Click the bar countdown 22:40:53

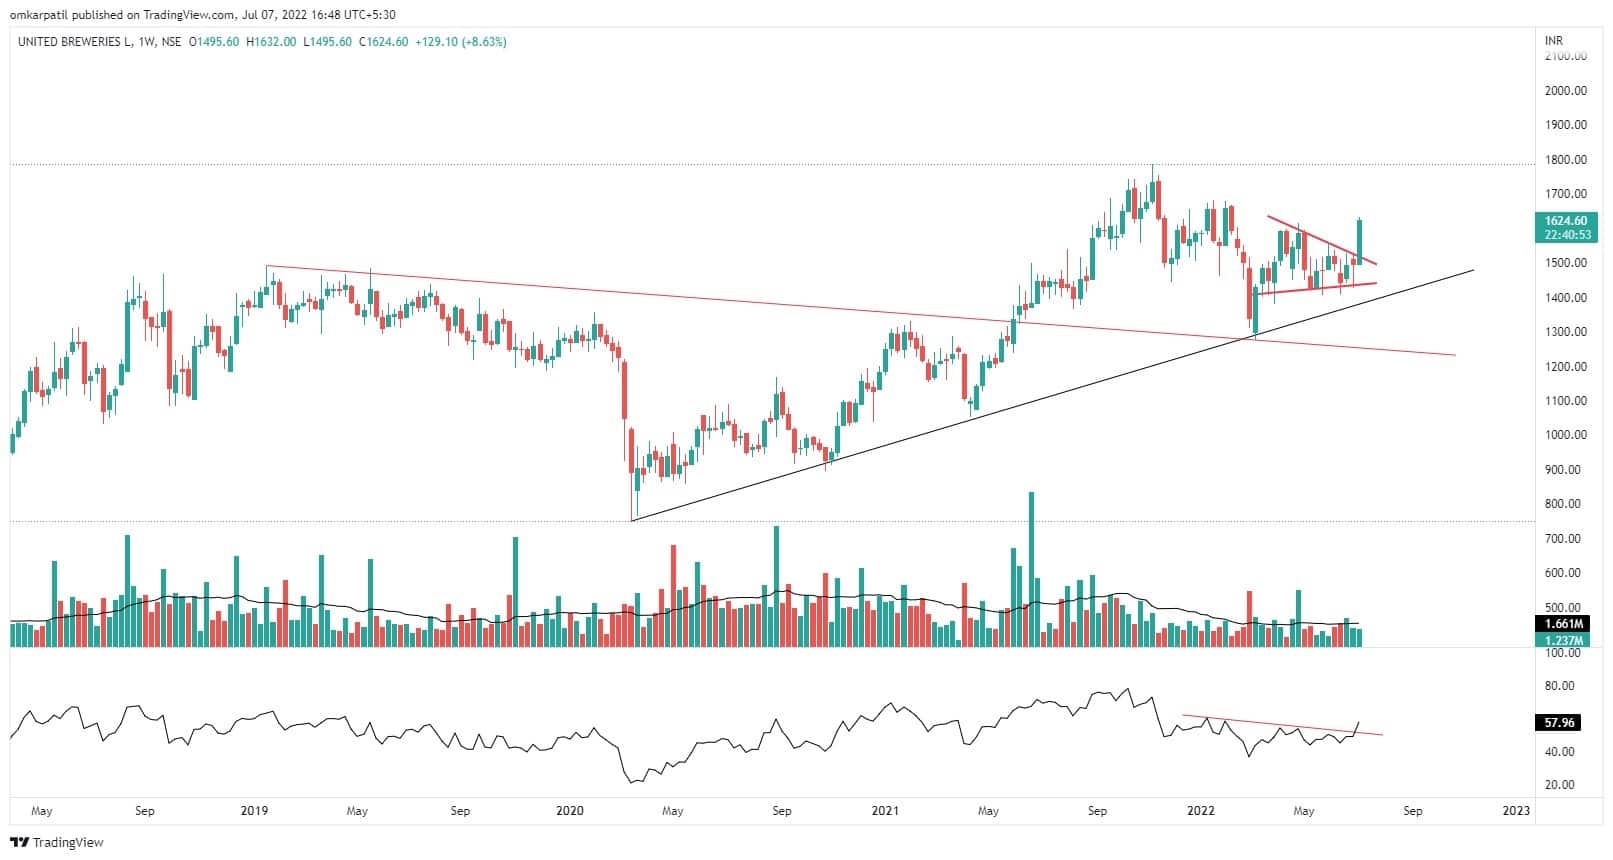[x=1565, y=235]
